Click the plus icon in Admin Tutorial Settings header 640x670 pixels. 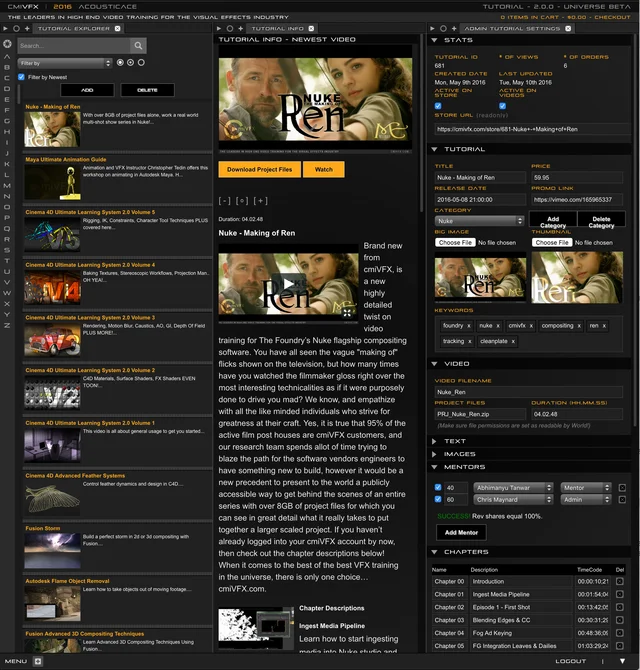454,29
